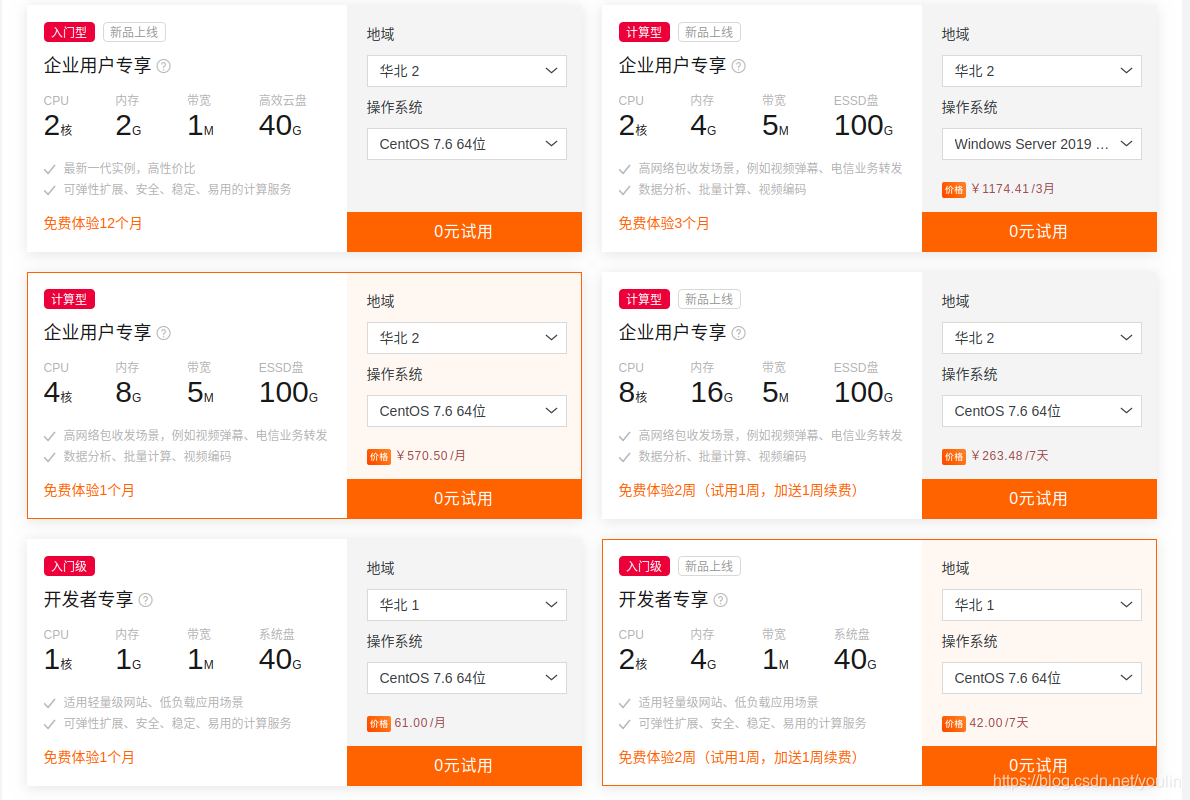The image size is (1190, 800).
Task: Click help icon beside 企业用户专享 in 2核4G 计算型 card
Action: tap(738, 66)
